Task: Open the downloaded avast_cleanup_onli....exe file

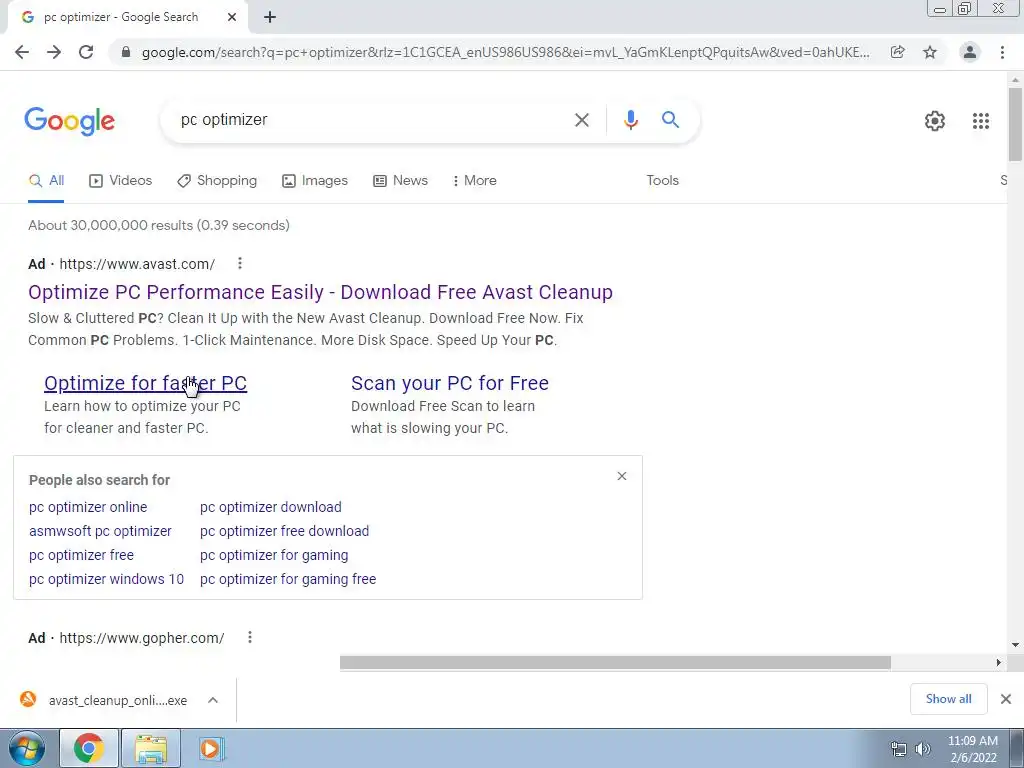Action: click(x=103, y=700)
